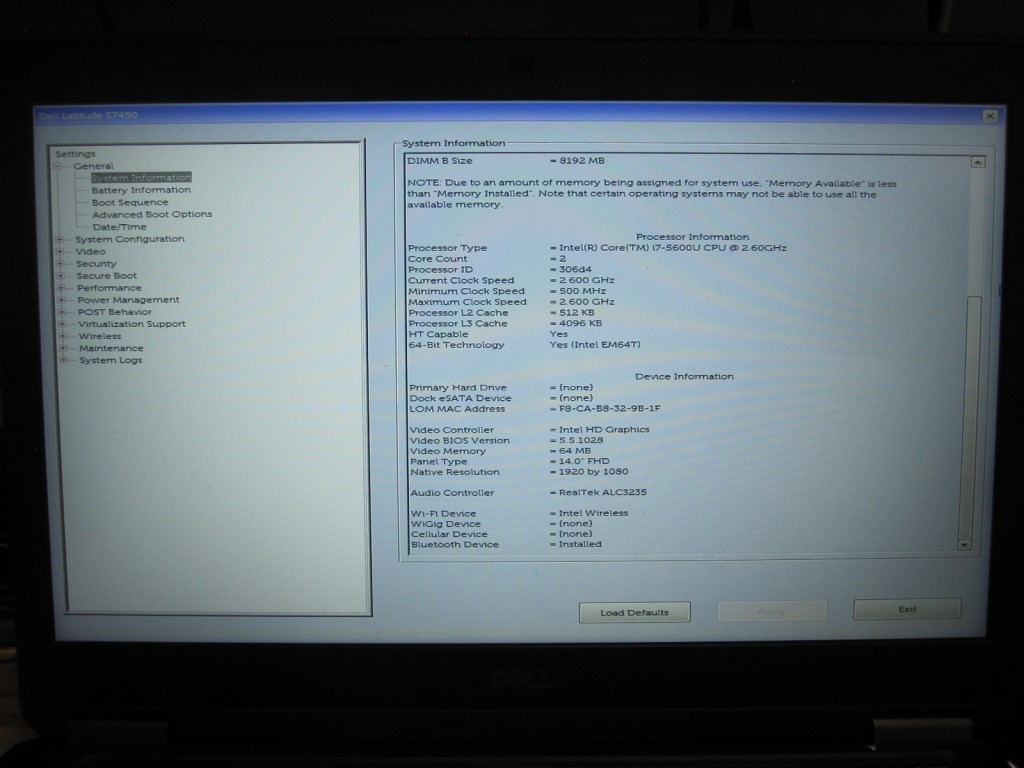Select the Security category
1024x768 pixels.
[x=96, y=264]
